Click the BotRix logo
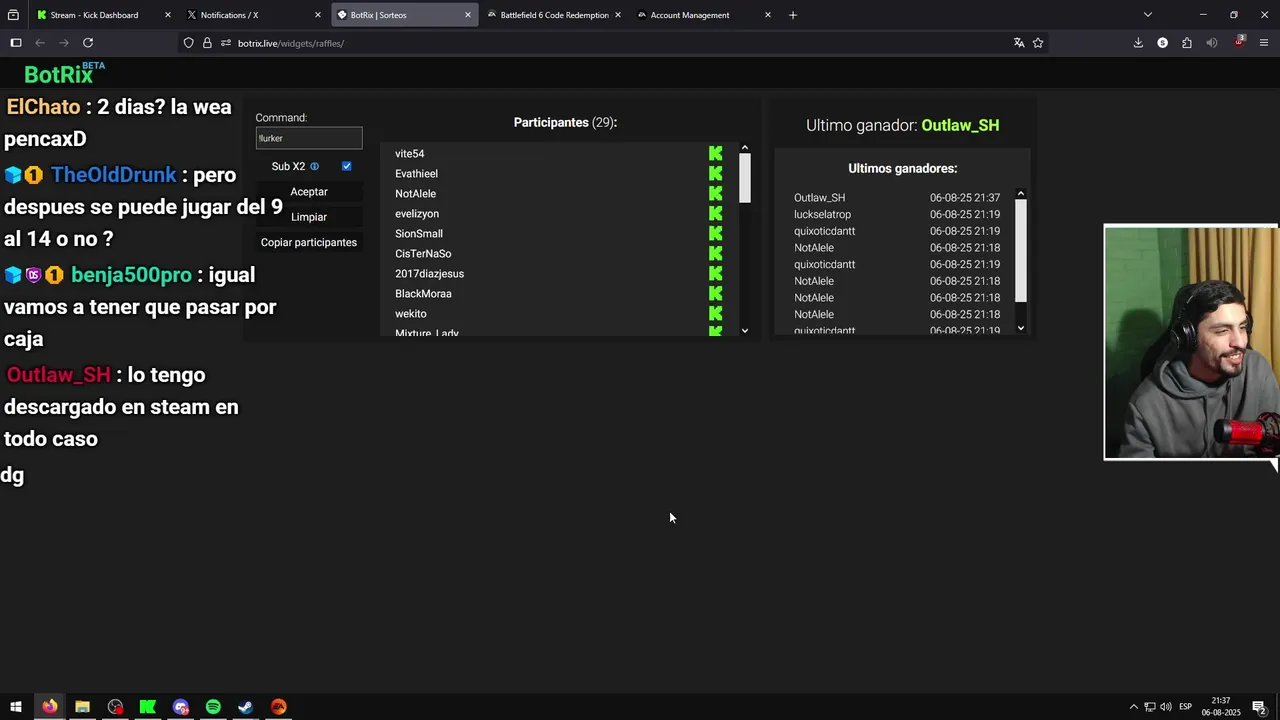The height and width of the screenshot is (720, 1280). (x=64, y=74)
